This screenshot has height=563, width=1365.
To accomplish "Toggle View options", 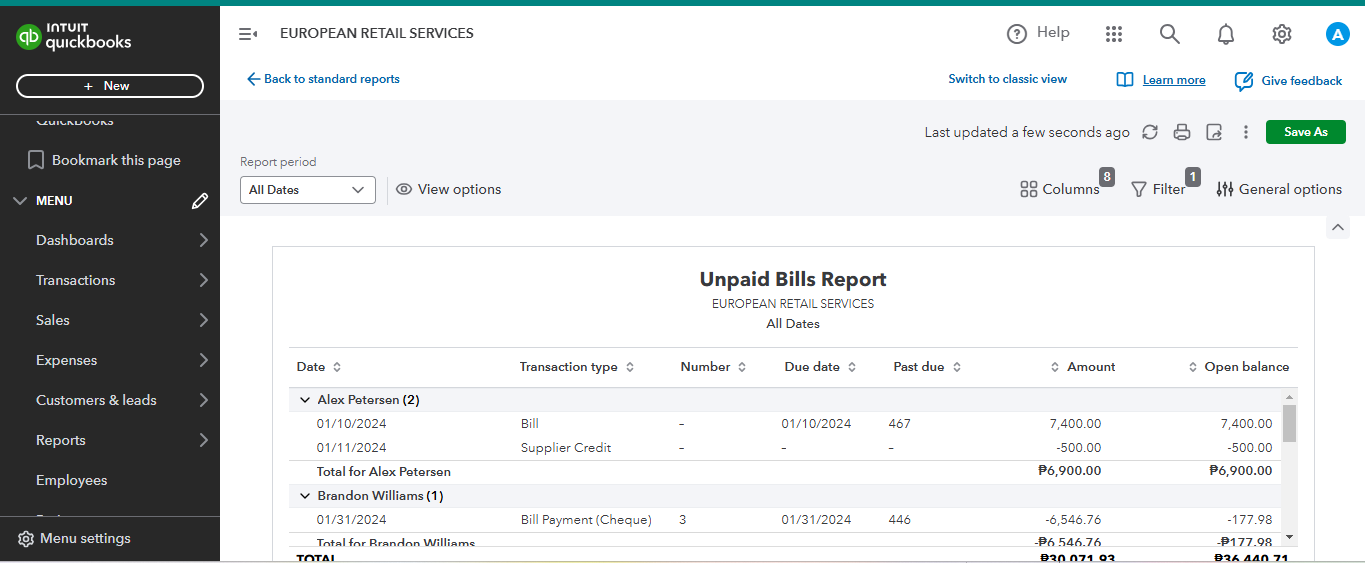I will tap(448, 189).
